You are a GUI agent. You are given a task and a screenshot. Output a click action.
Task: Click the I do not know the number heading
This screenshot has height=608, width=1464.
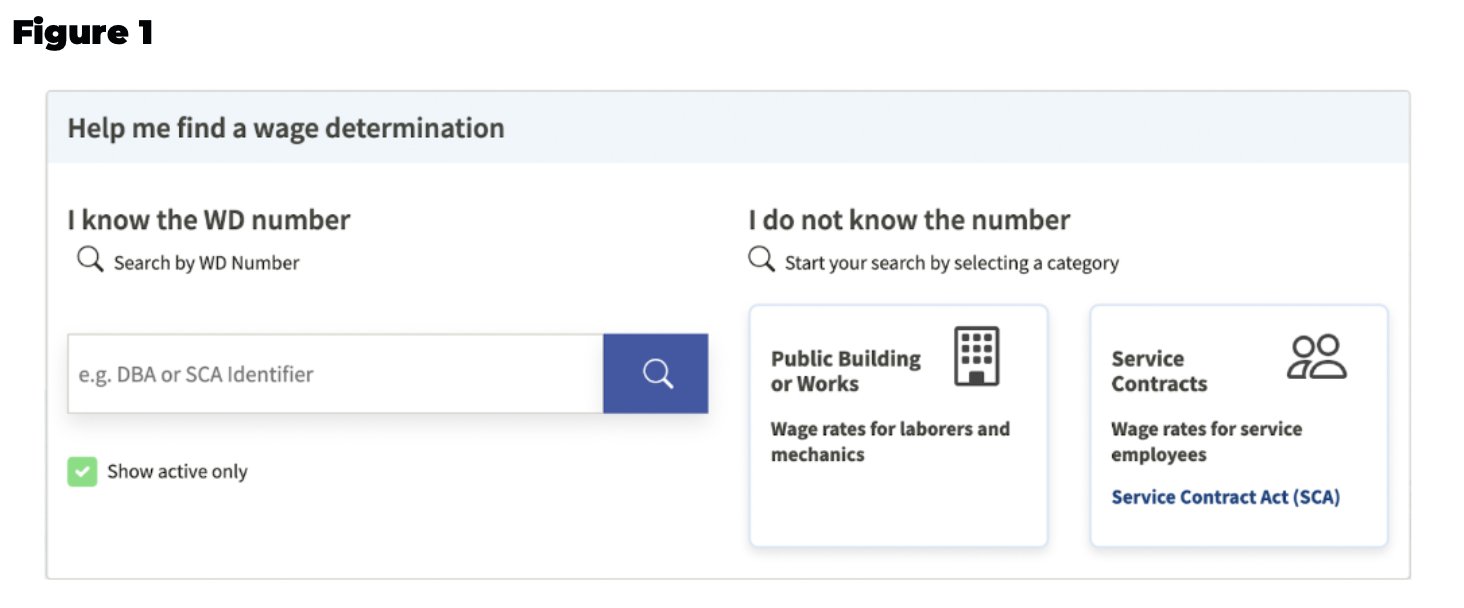[909, 220]
